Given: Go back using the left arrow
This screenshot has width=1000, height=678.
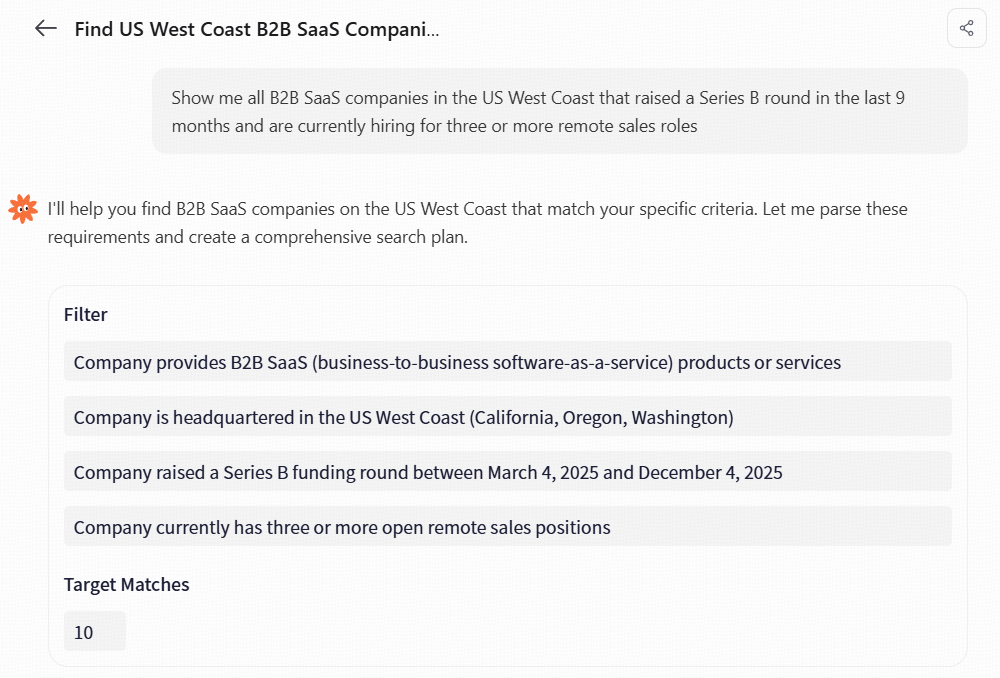Looking at the screenshot, I should tap(45, 28).
